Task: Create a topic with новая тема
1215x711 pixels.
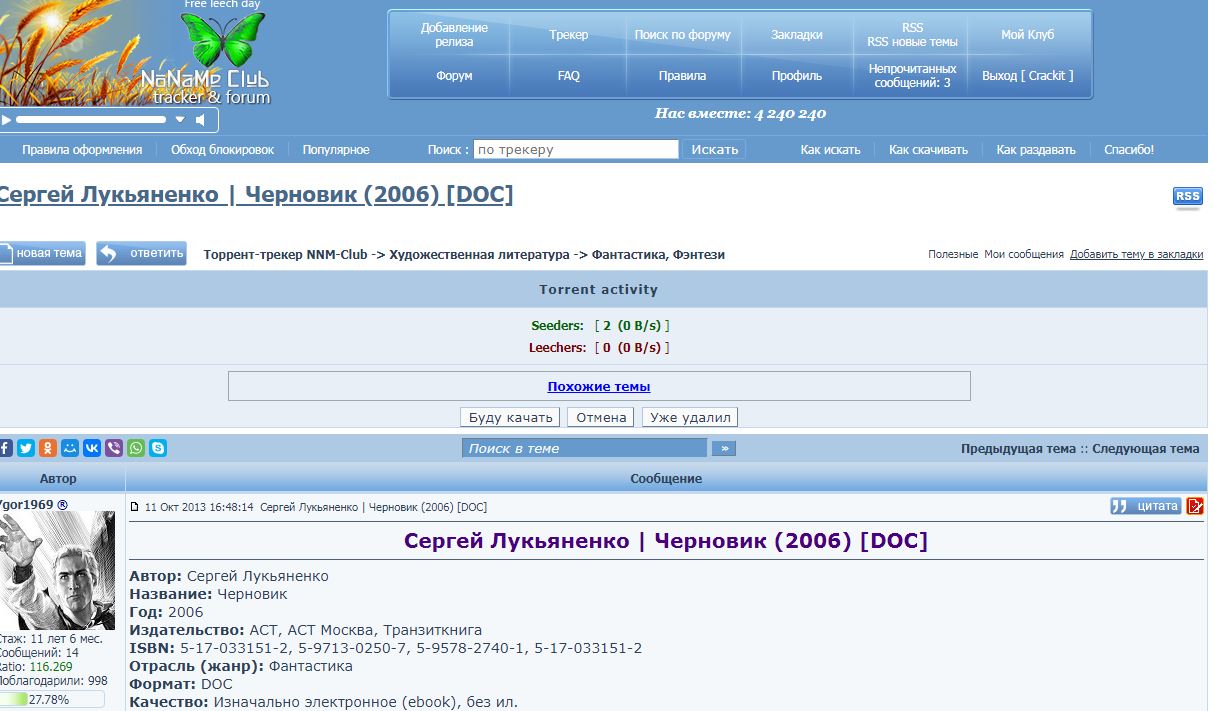Action: click(x=42, y=253)
